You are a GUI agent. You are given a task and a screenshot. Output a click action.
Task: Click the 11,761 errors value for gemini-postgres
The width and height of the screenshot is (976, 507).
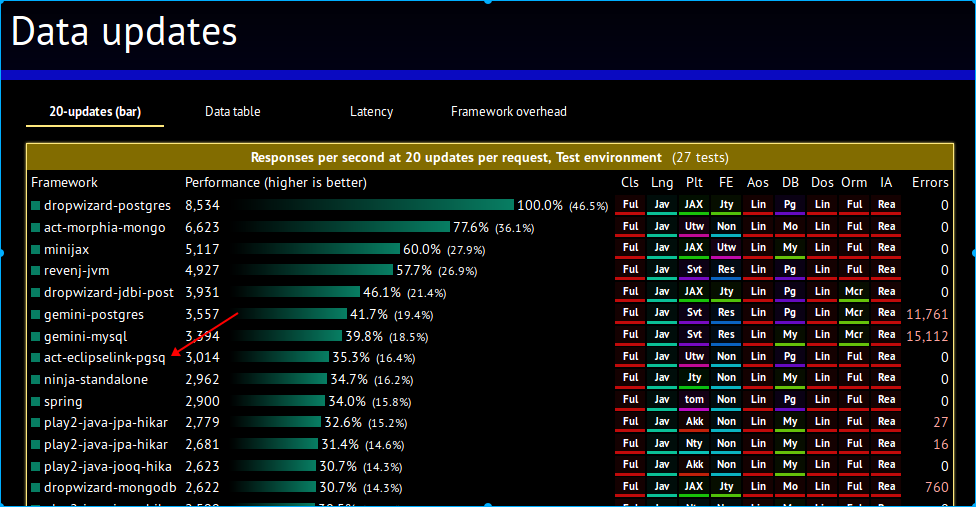click(x=927, y=314)
